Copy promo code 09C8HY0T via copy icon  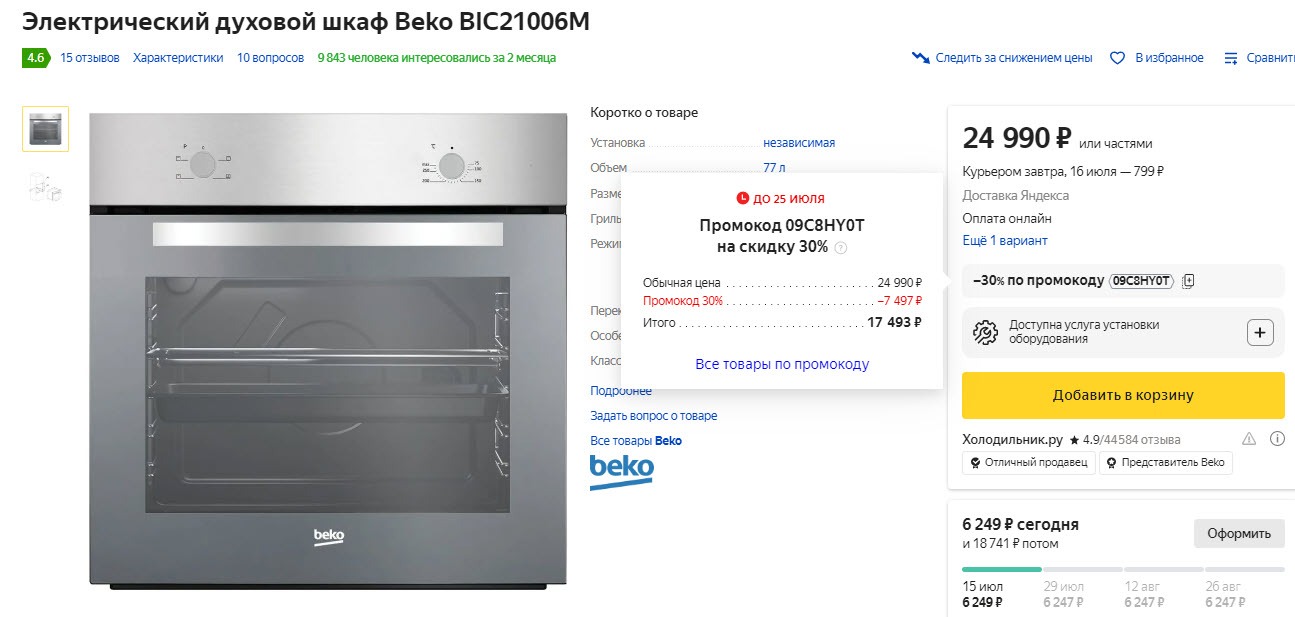click(1187, 281)
